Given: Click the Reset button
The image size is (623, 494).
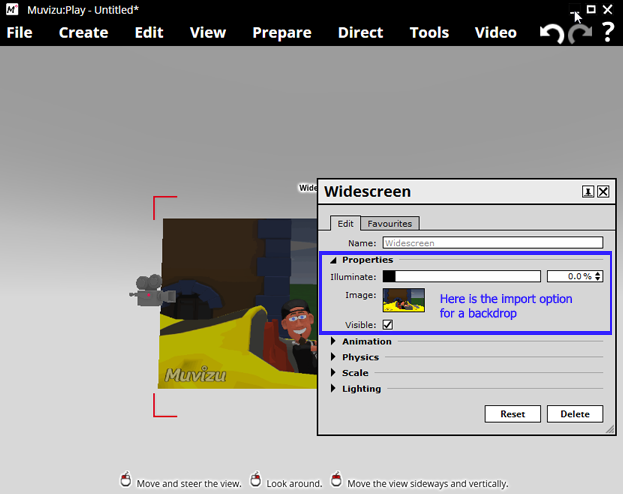Looking at the screenshot, I should [513, 414].
